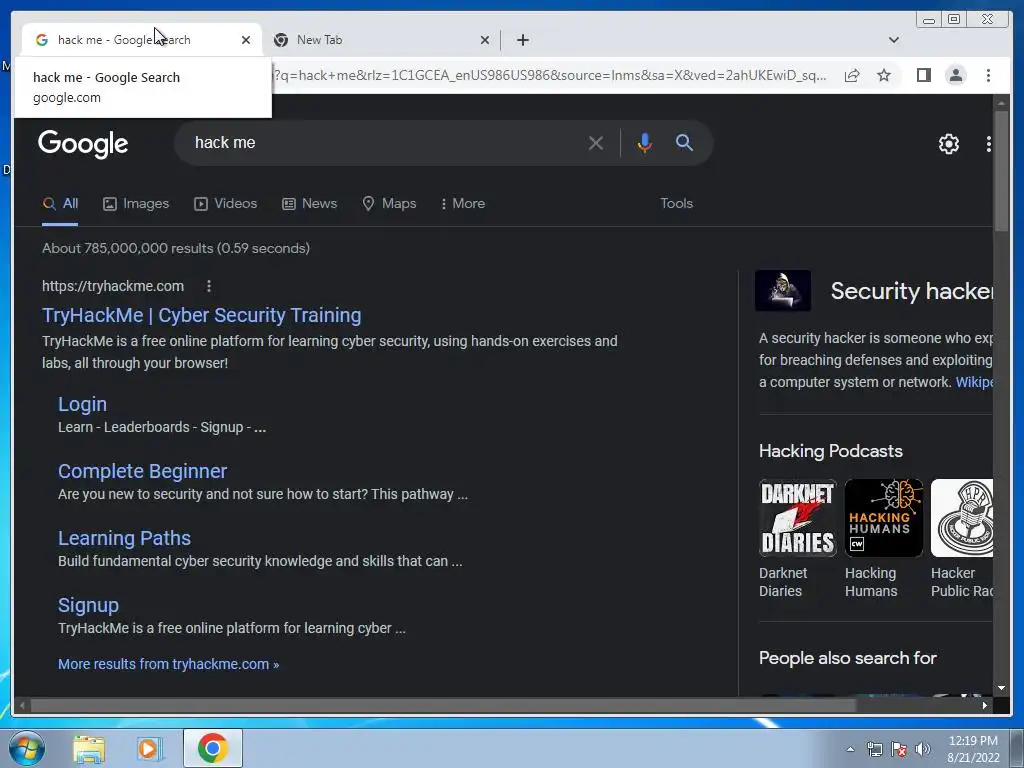
Task: Click the horizontal scrollbar left arrow
Action: 22,705
